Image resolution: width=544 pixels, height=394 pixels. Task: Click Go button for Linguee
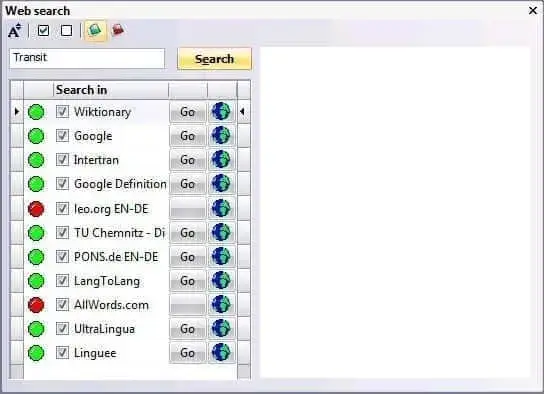(x=187, y=353)
